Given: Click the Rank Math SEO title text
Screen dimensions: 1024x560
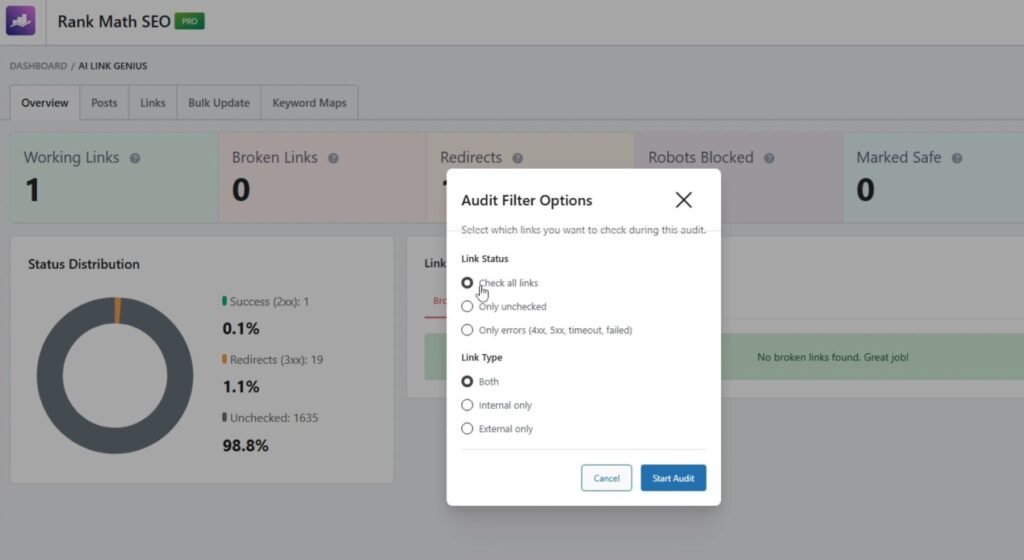Looking at the screenshot, I should point(114,22).
